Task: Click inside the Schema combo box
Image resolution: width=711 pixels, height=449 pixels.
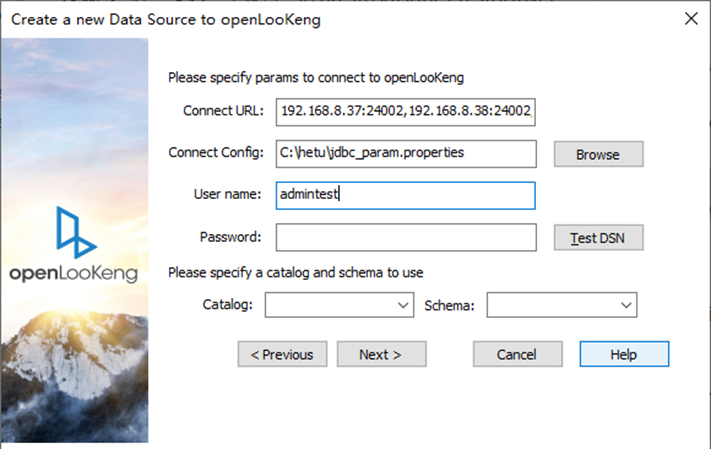Action: coord(562,305)
